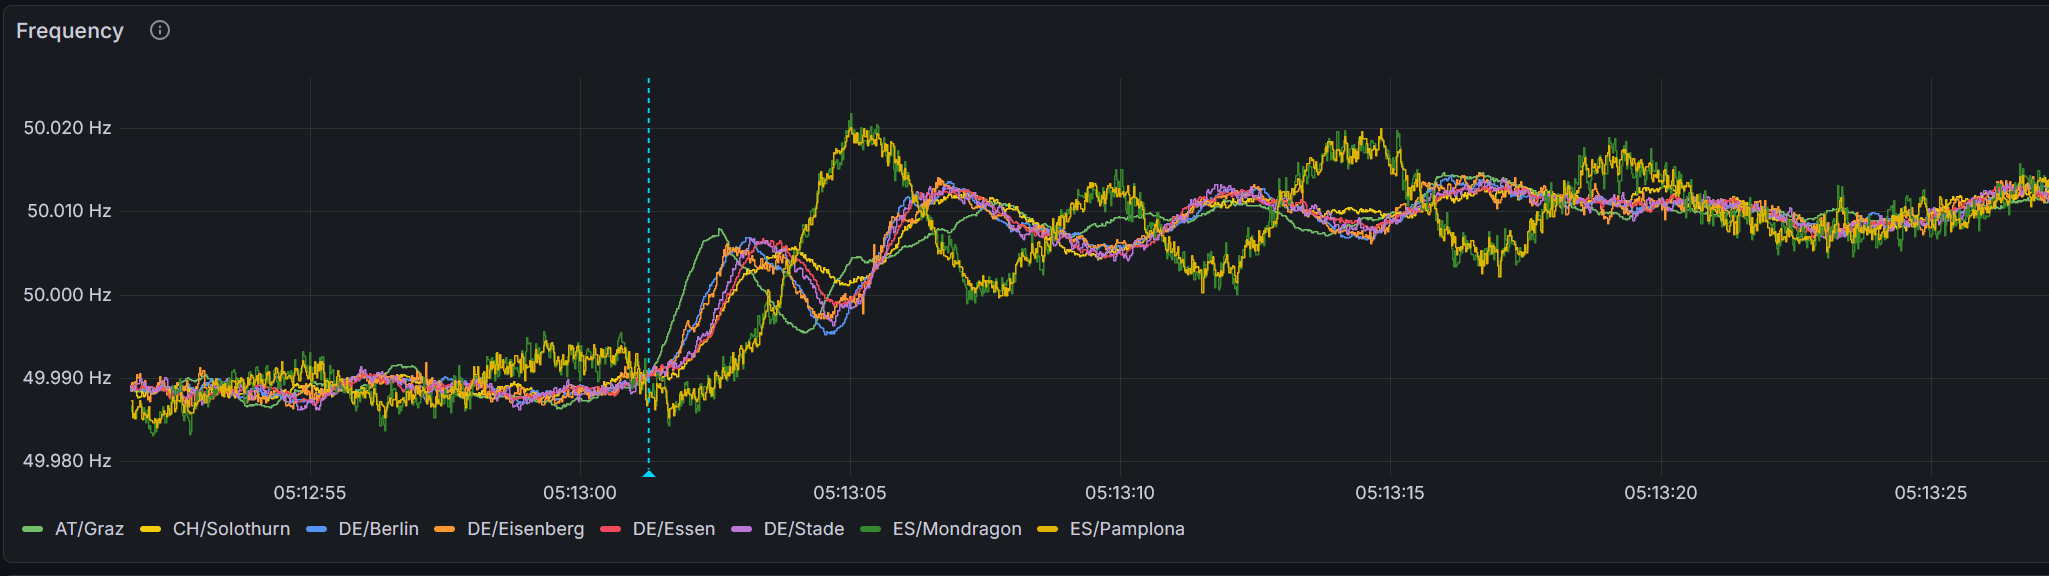This screenshot has height=576, width=2049.
Task: Show only DE/Stade legend entry
Action: (803, 529)
